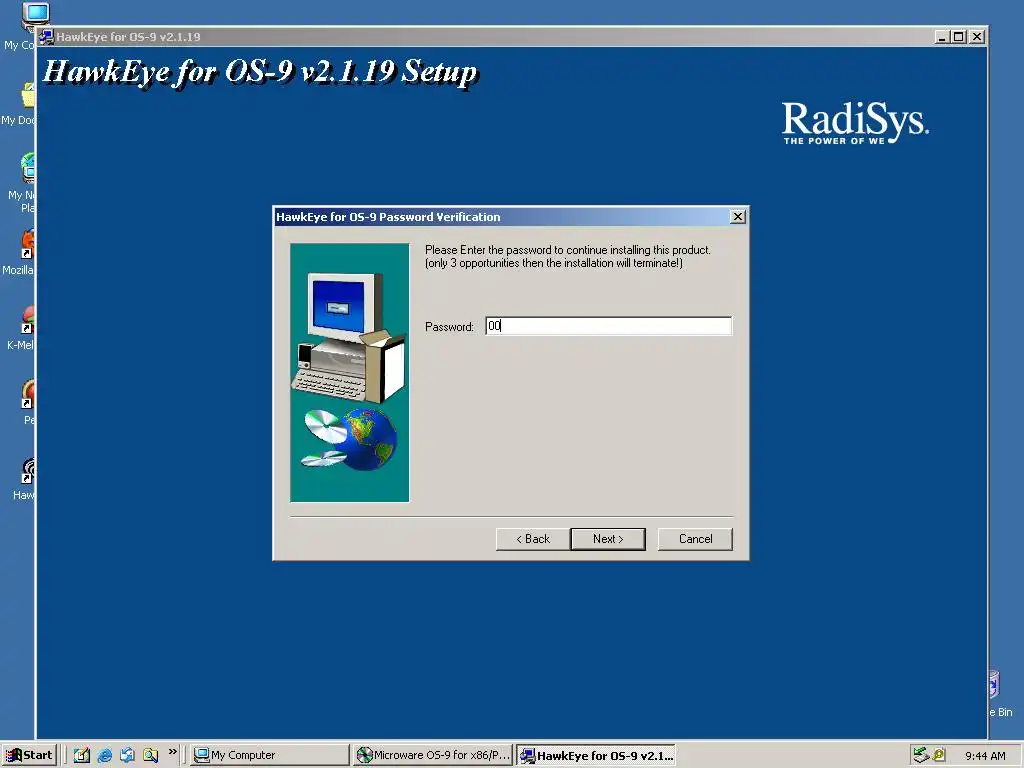Select the My Computer desktop icon
Viewport: 1024px width, 768px height.
[x=27, y=25]
